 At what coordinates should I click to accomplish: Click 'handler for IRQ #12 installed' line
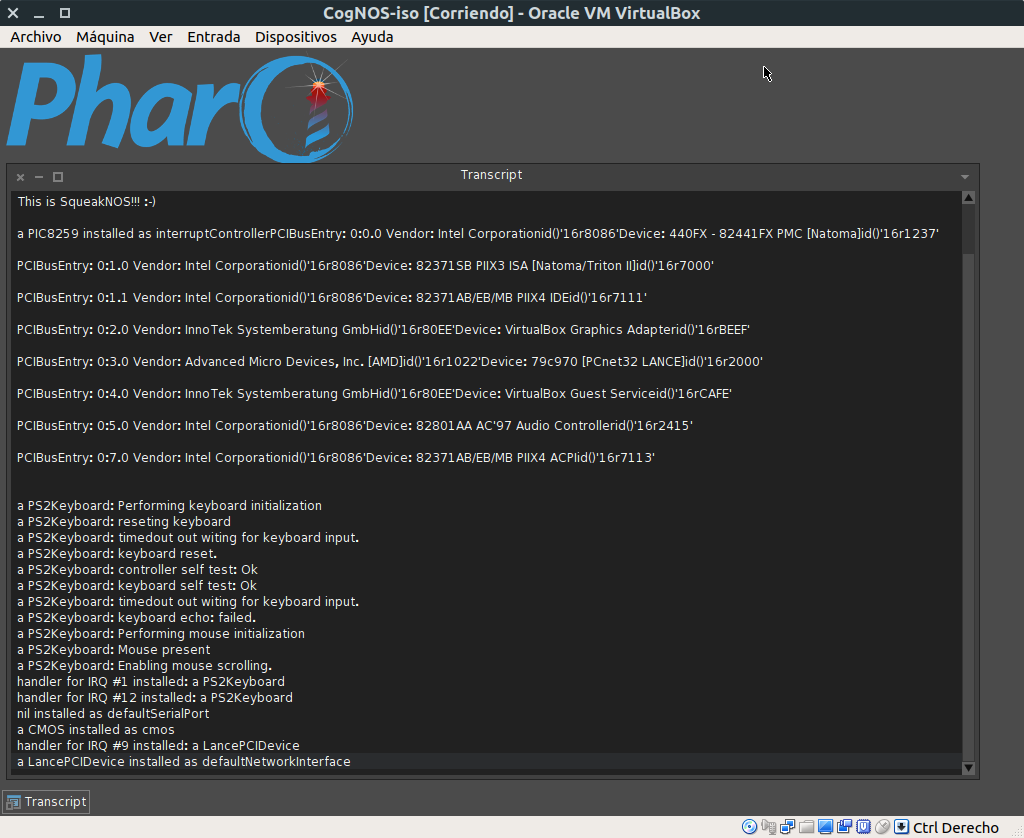point(155,698)
